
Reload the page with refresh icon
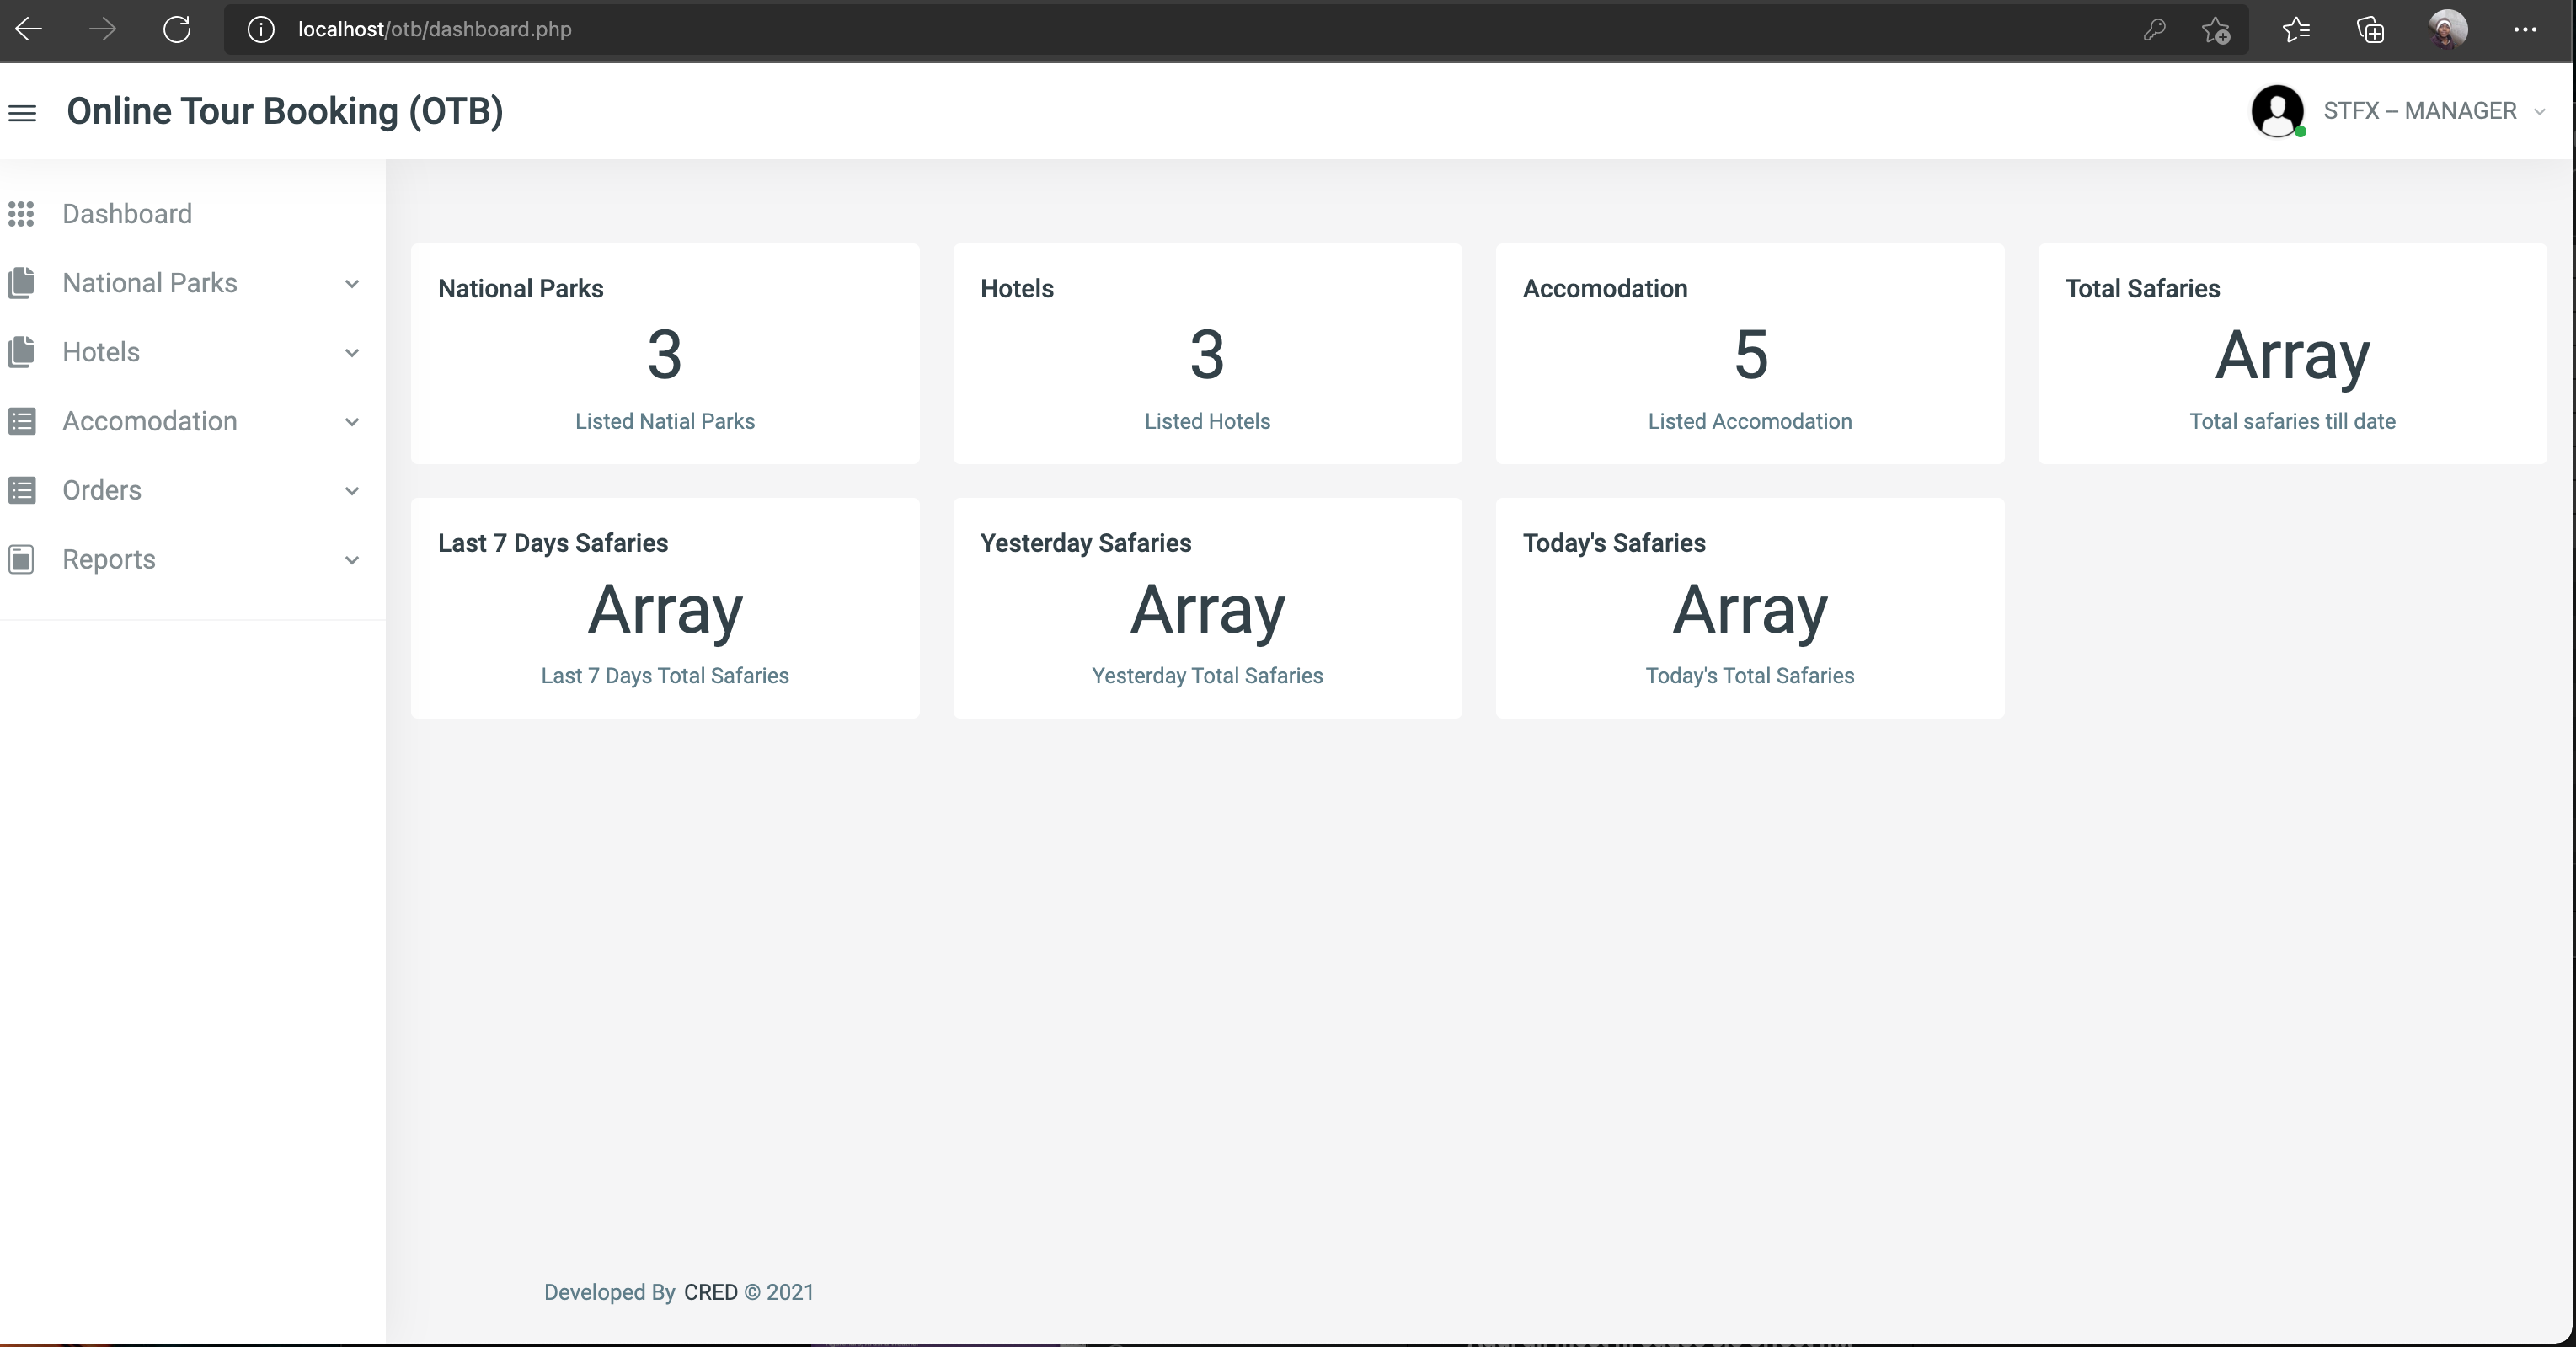177,29
